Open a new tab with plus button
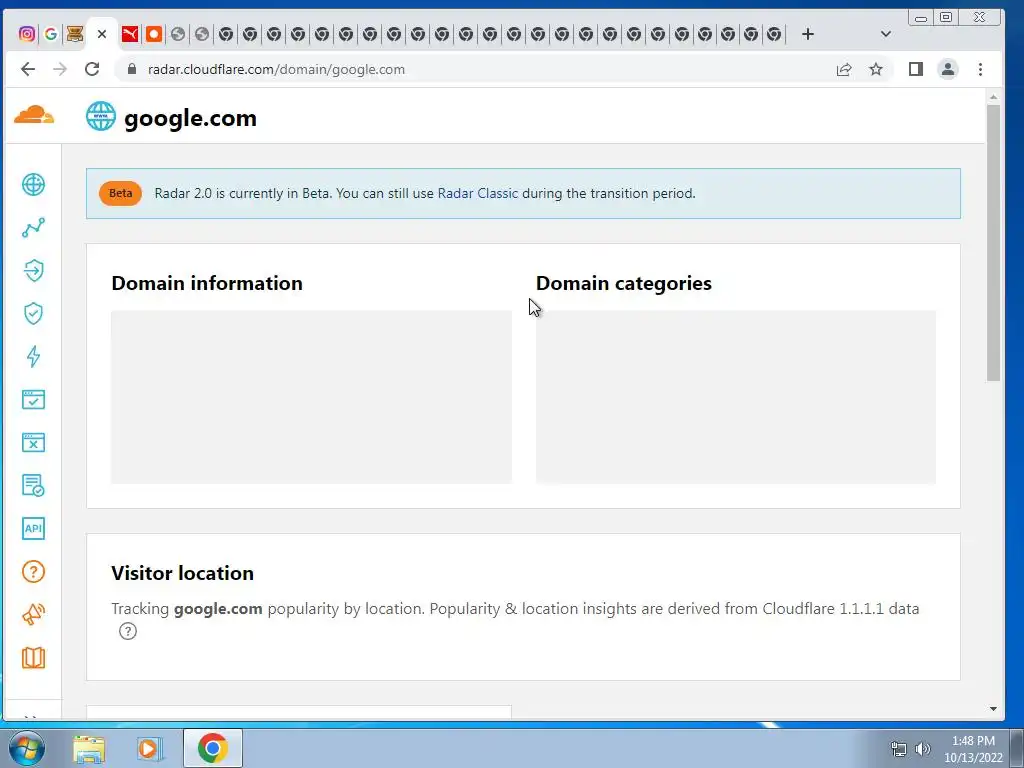 pos(808,34)
